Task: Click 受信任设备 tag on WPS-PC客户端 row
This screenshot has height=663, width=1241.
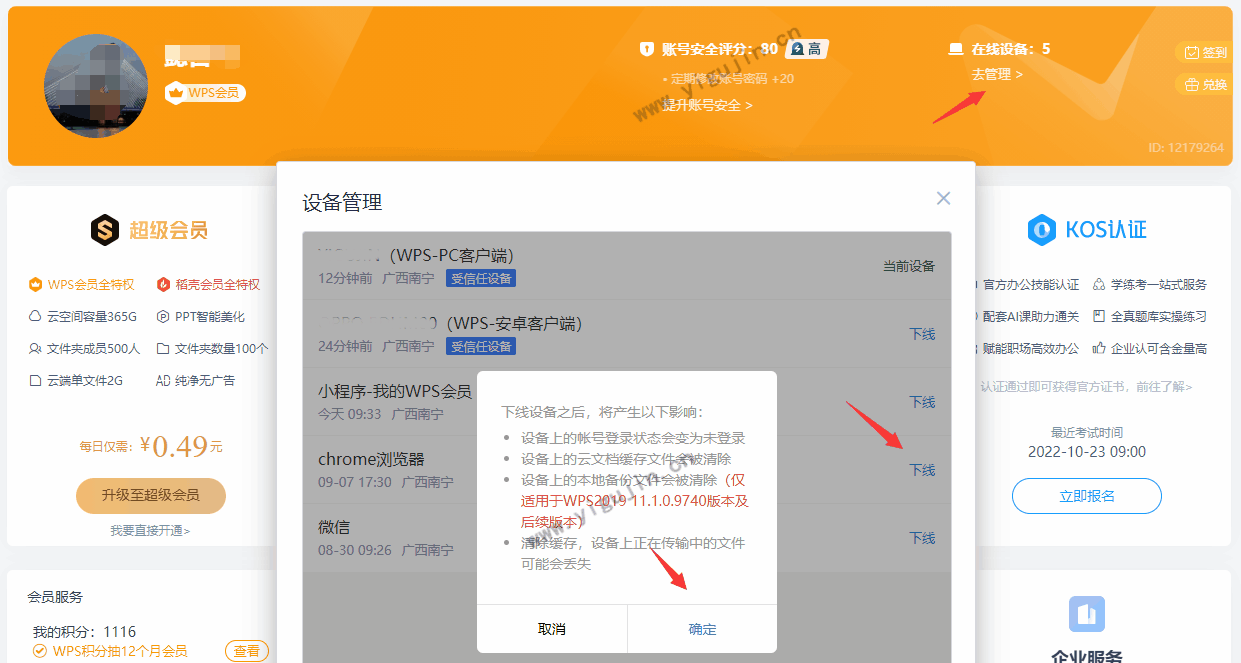Action: (481, 279)
